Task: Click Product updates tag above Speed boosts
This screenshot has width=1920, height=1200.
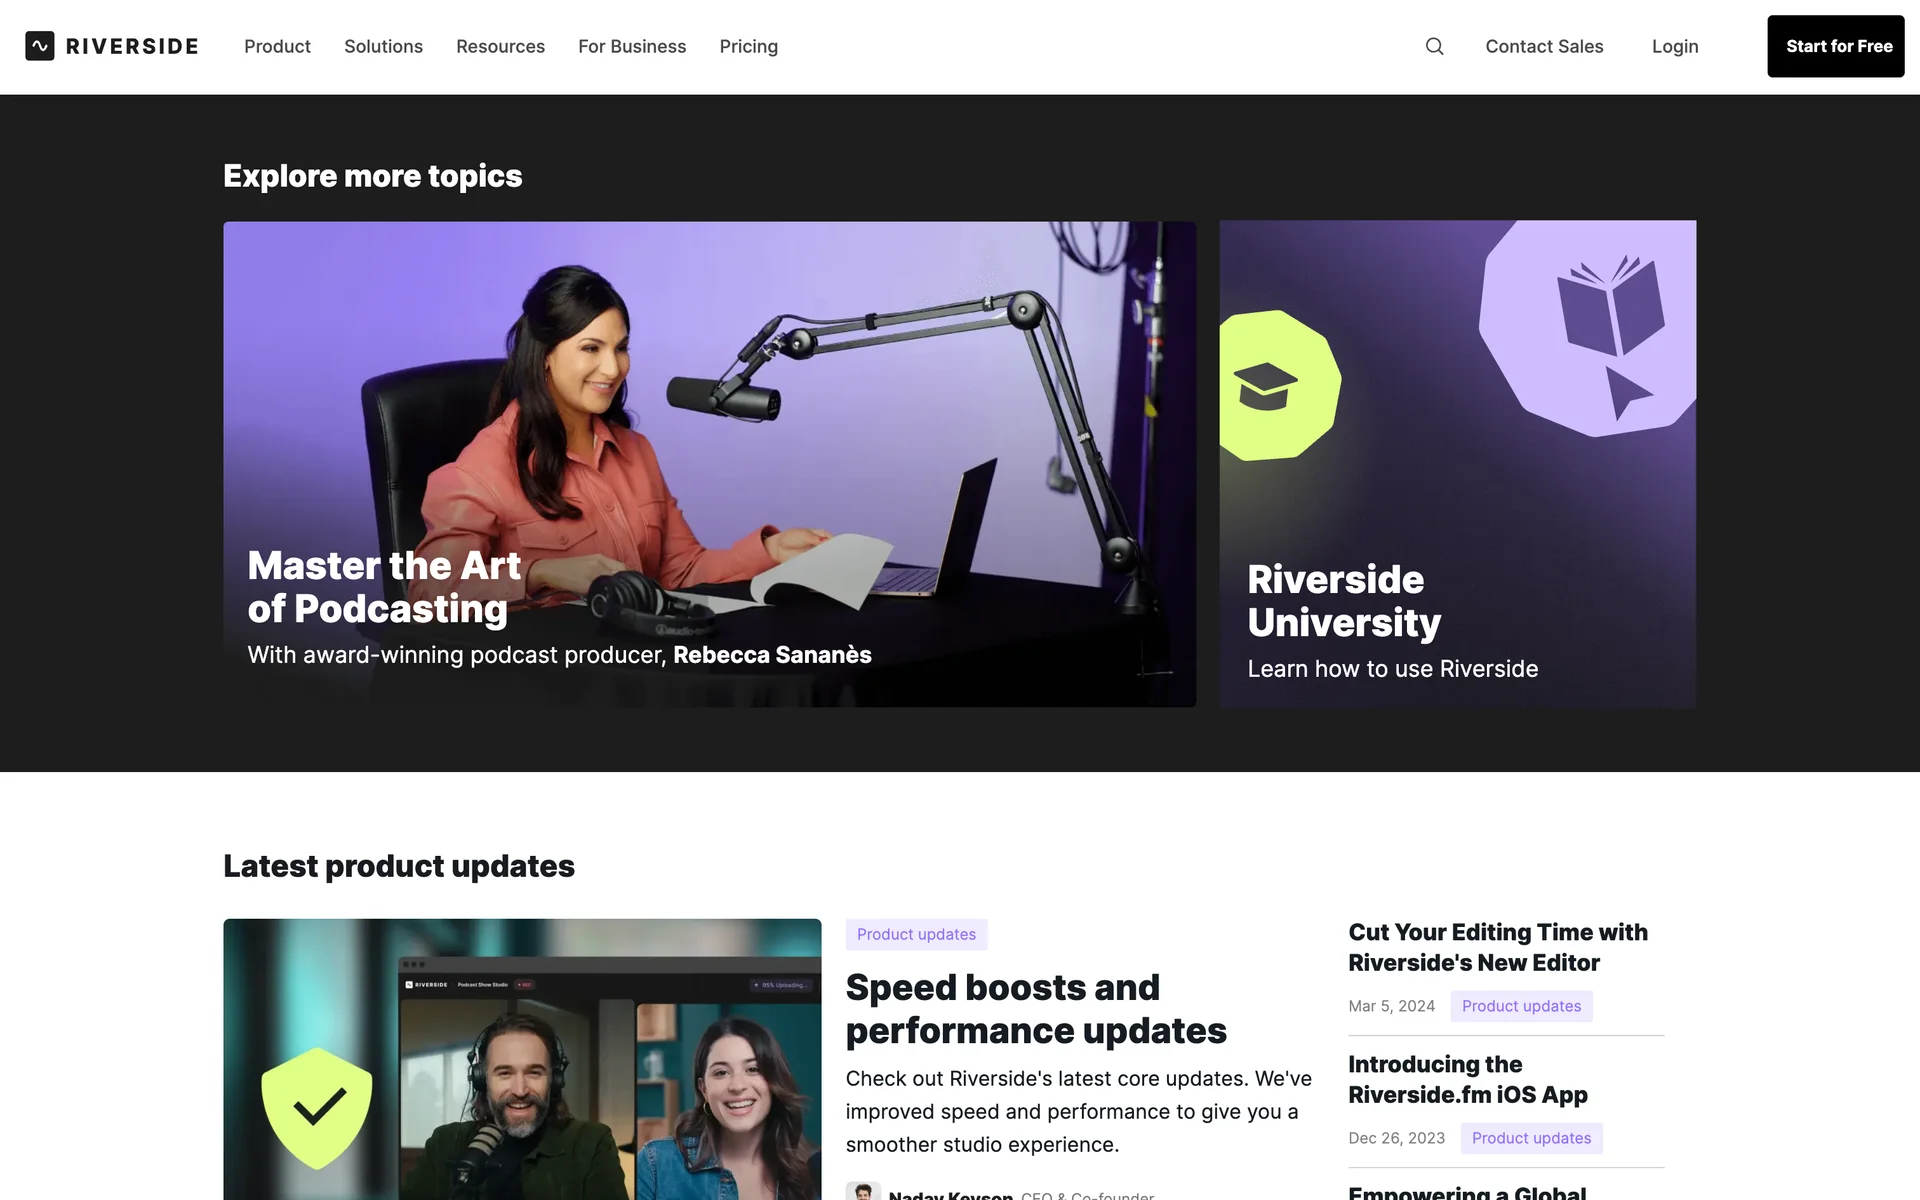Action: pyautogui.click(x=916, y=934)
